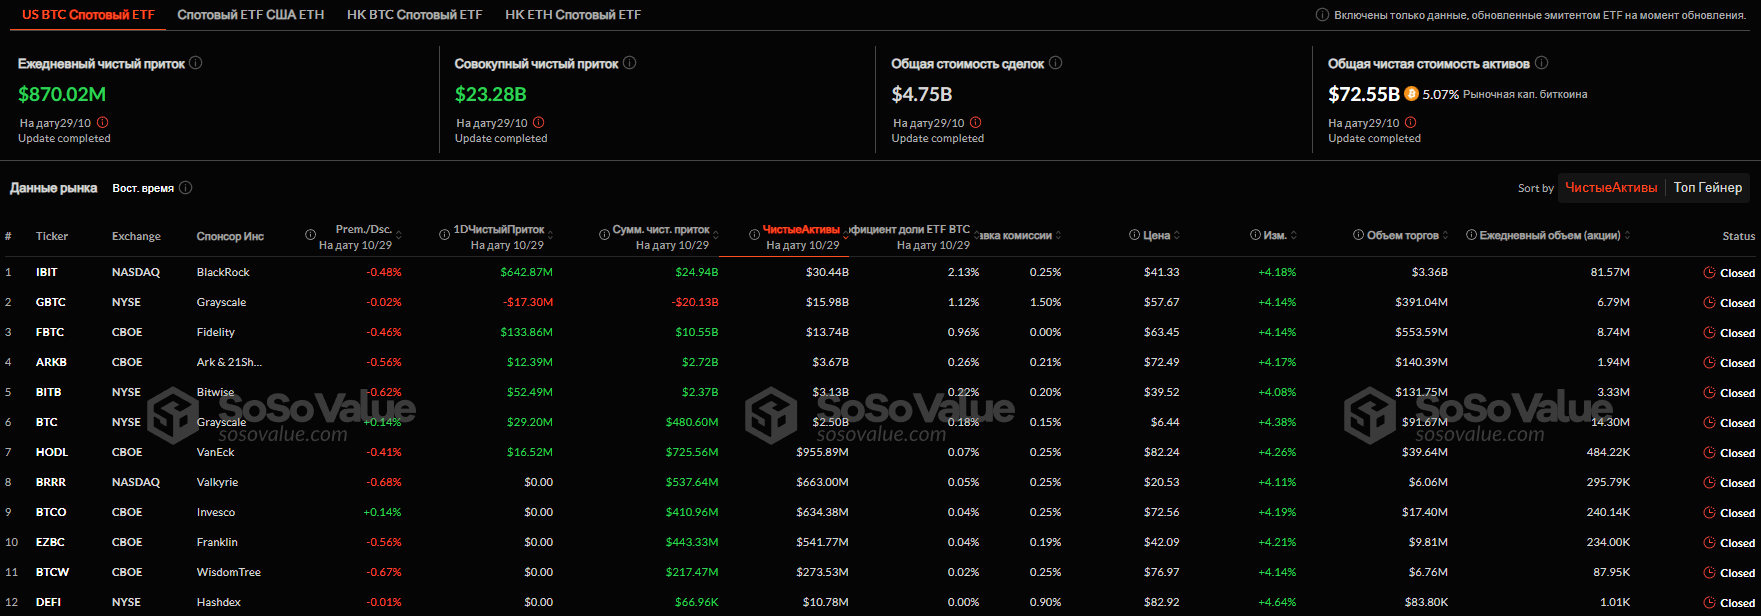Click the Status column header
The width and height of the screenshot is (1761, 616).
[x=1738, y=236]
